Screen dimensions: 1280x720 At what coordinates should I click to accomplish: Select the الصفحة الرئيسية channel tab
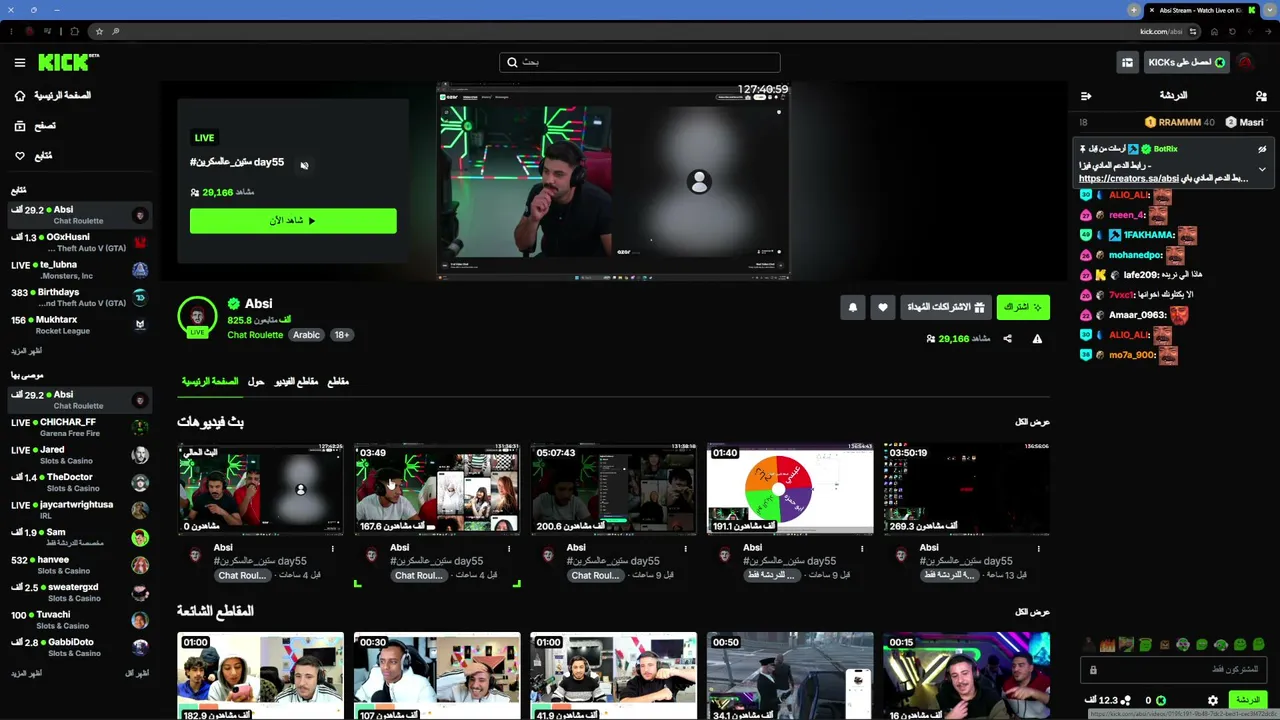click(x=210, y=381)
